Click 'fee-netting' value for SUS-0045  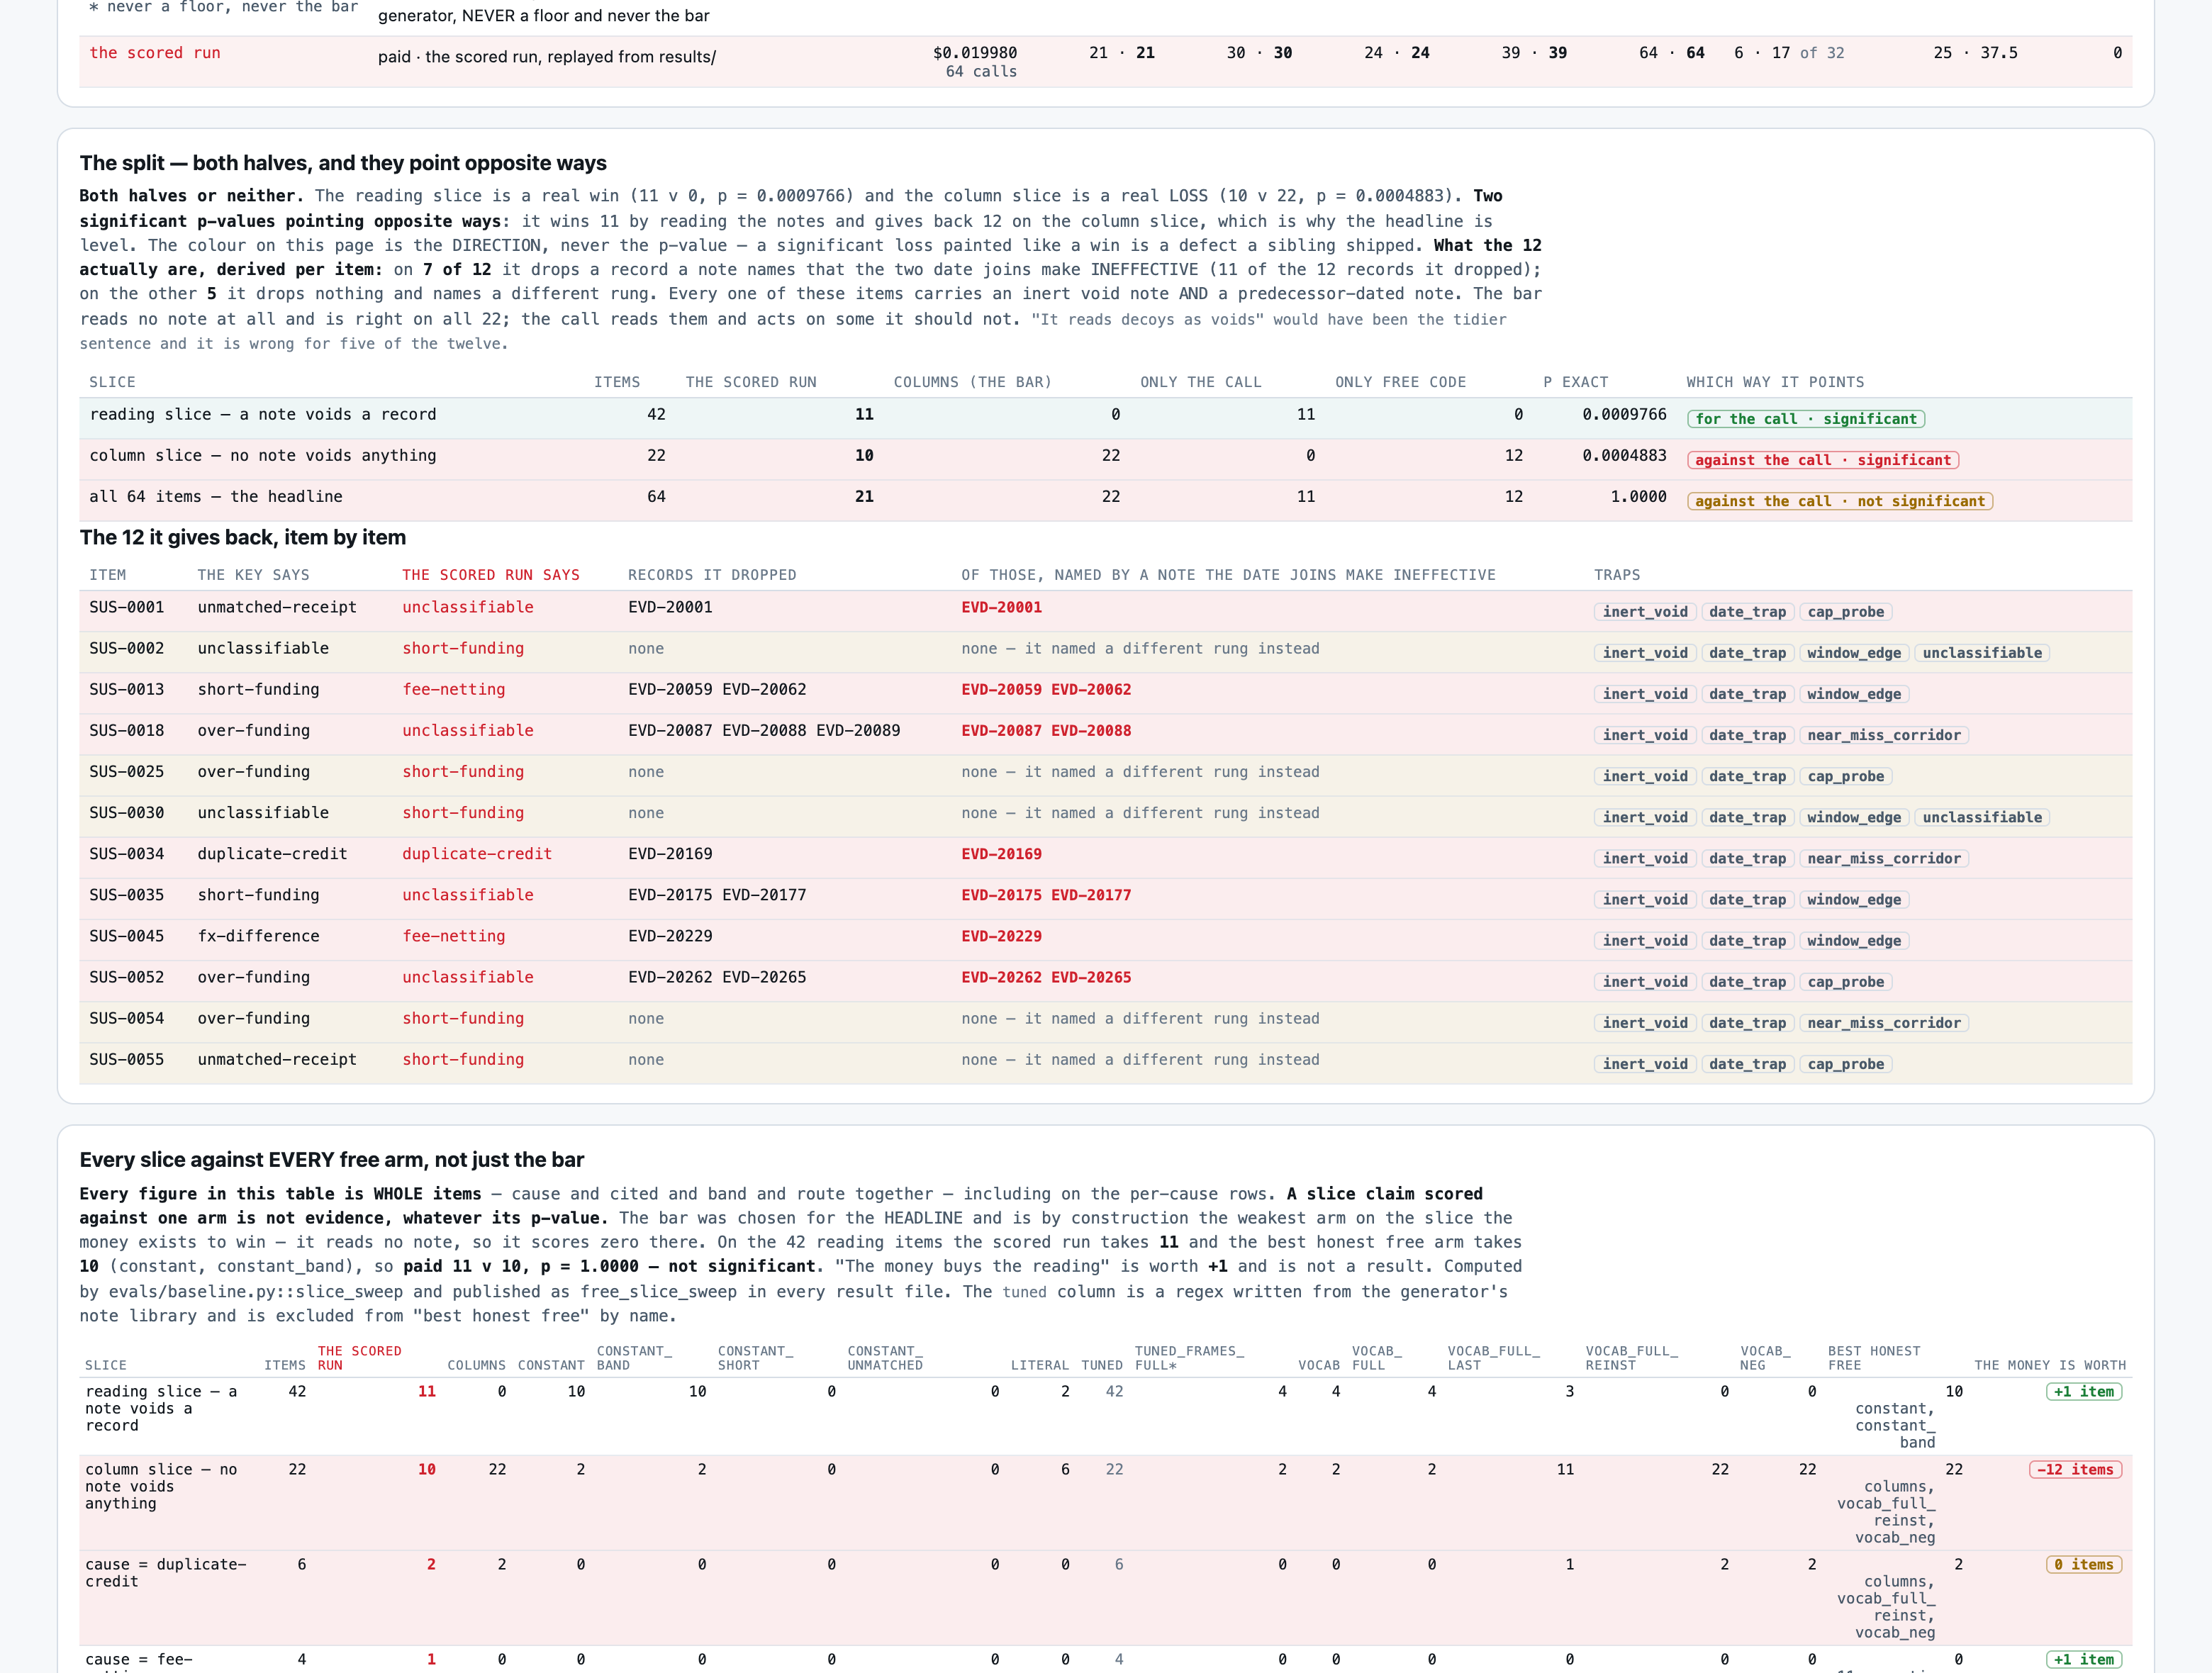[453, 936]
